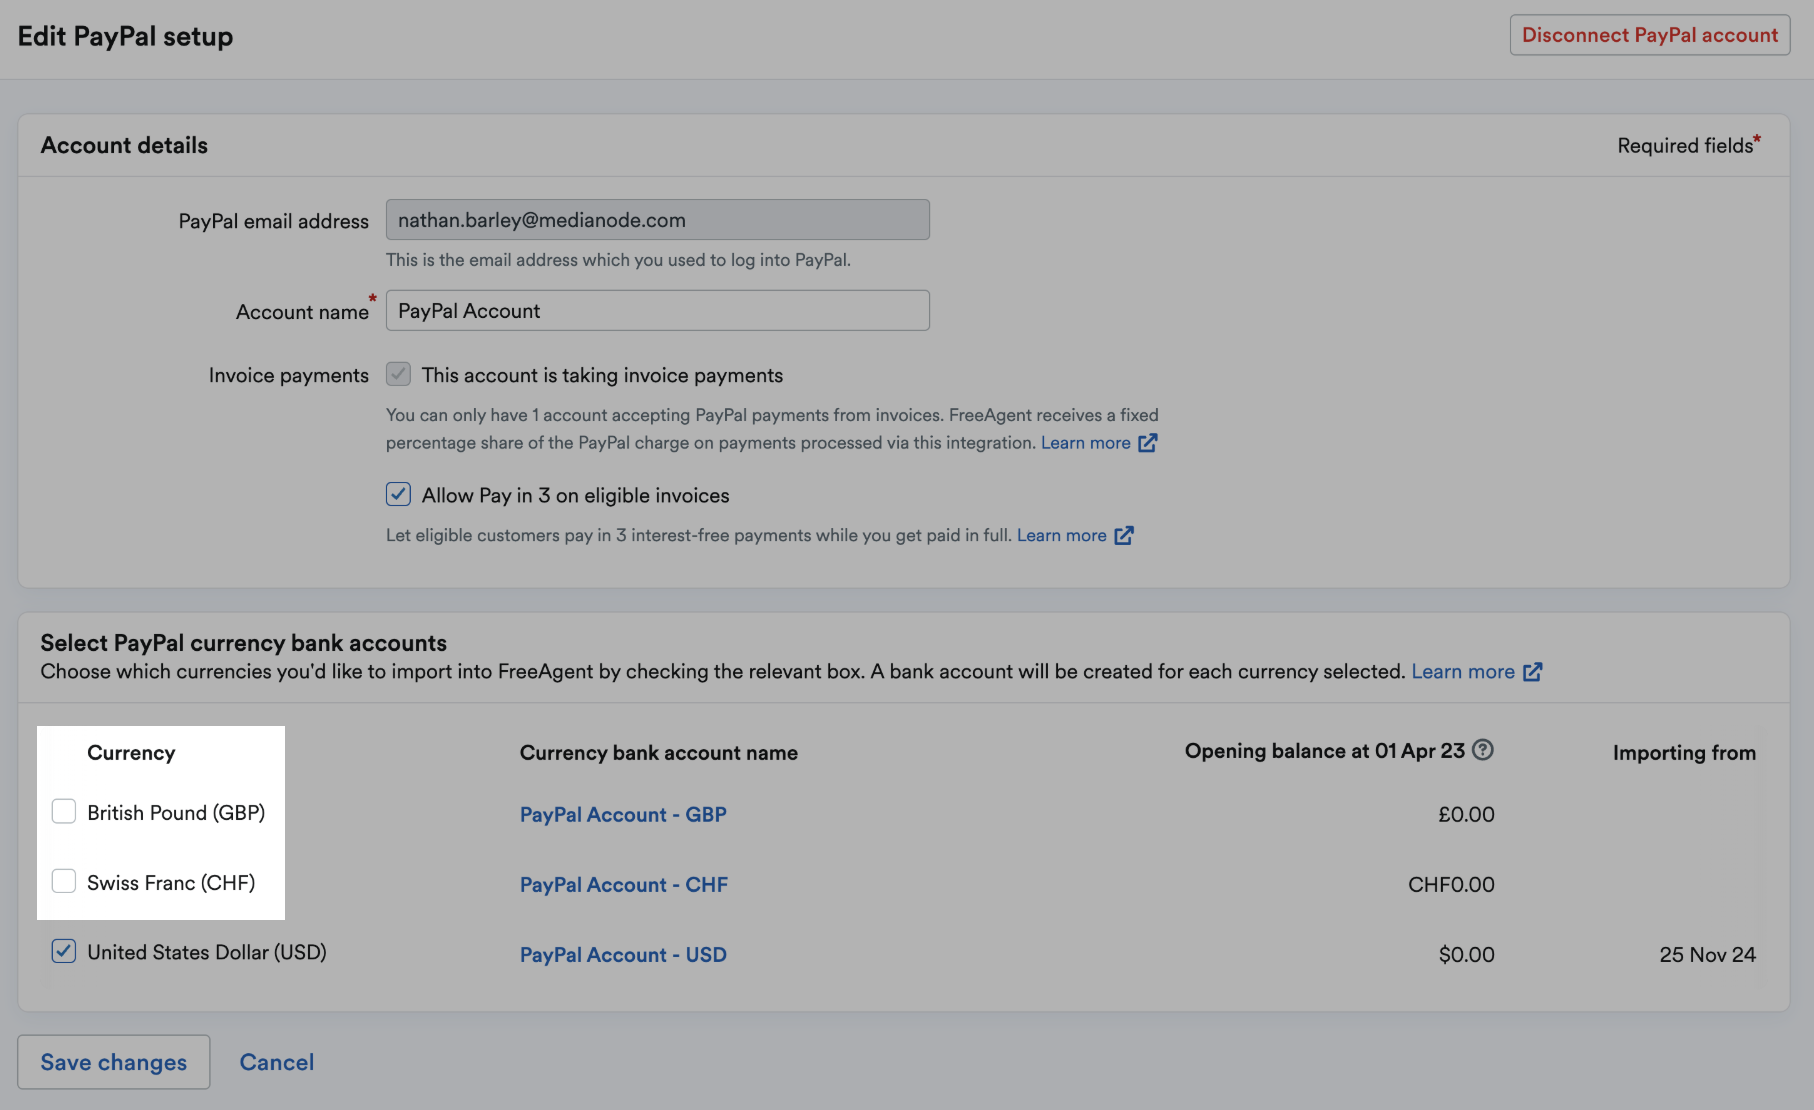The image size is (1814, 1110).
Task: Click 'This account is taking invoice payments' label
Action: tap(602, 376)
